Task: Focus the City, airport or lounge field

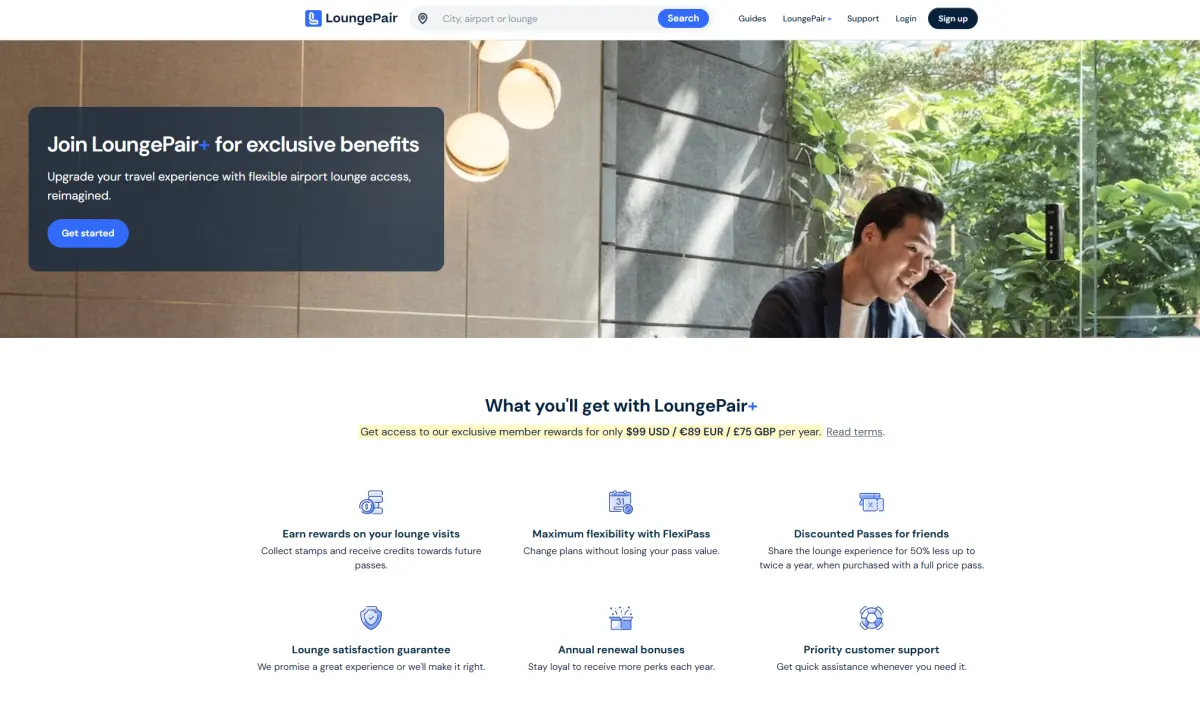Action: coord(545,18)
